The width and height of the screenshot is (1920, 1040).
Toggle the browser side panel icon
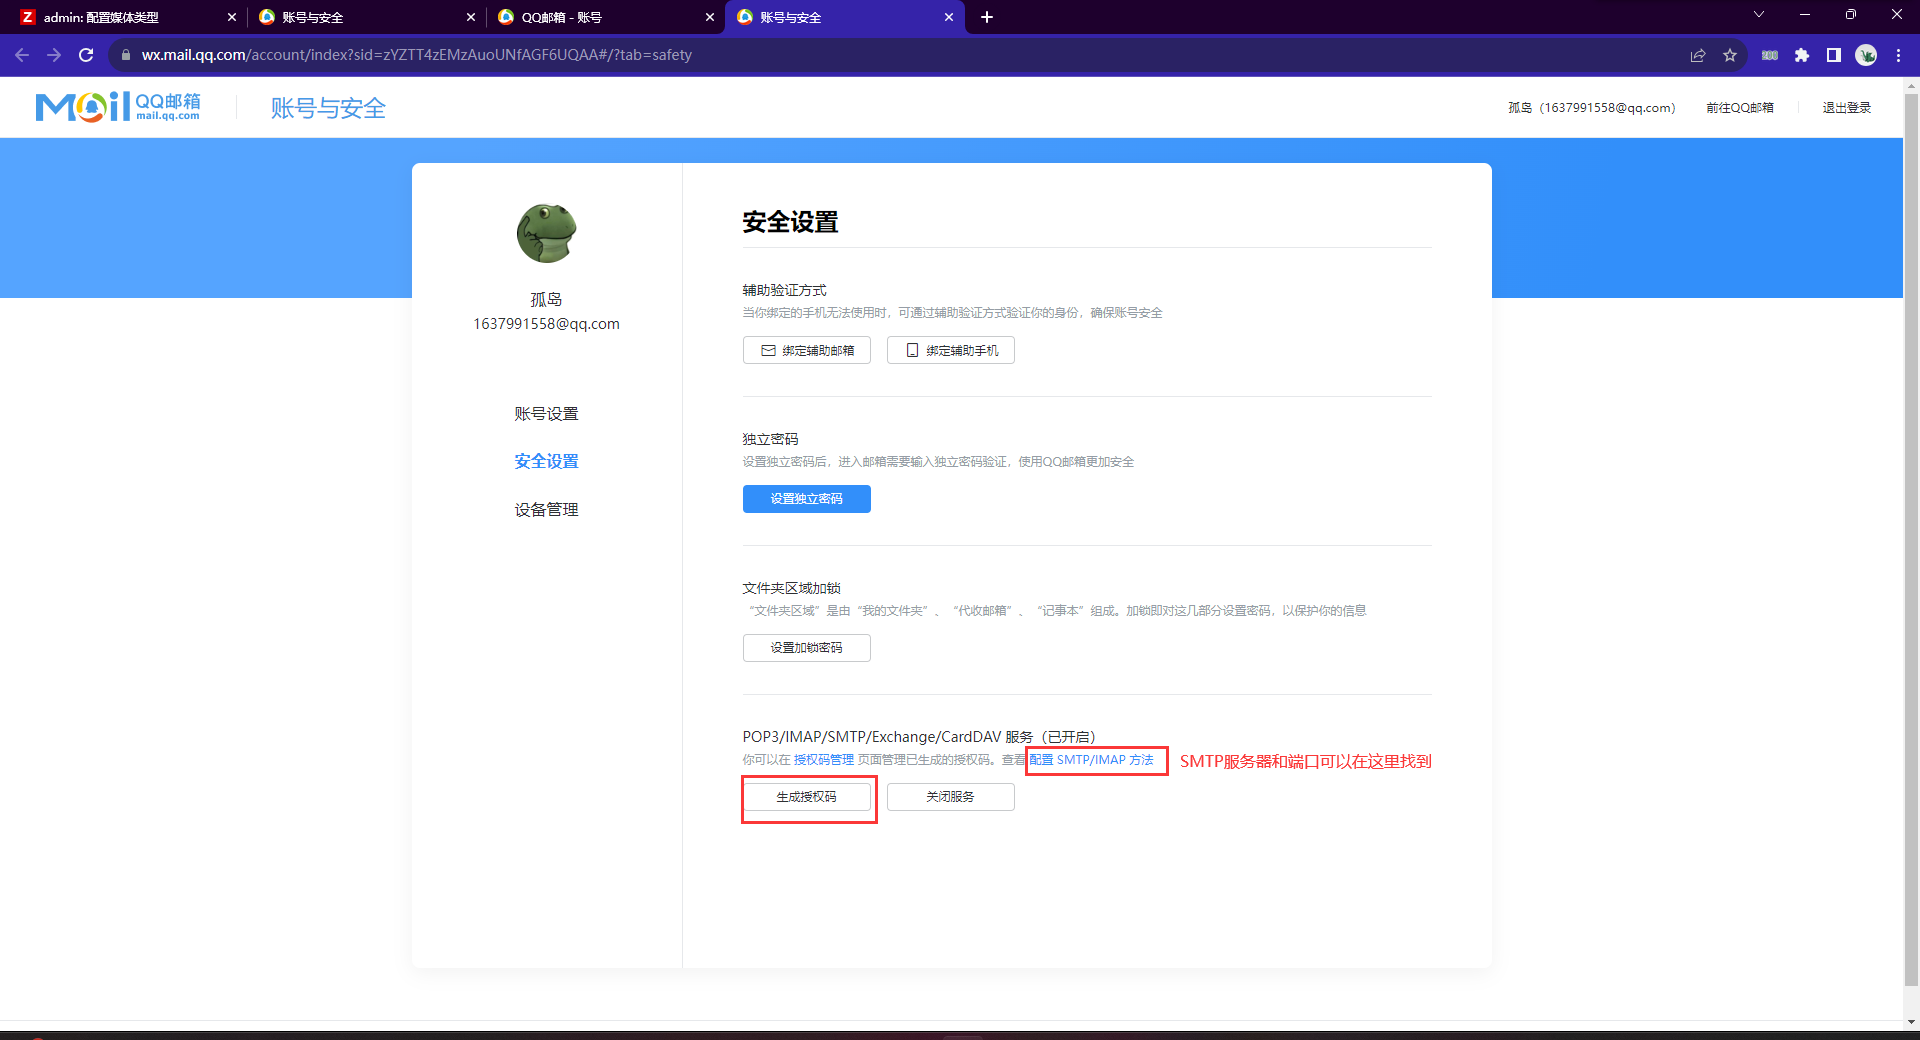1834,55
